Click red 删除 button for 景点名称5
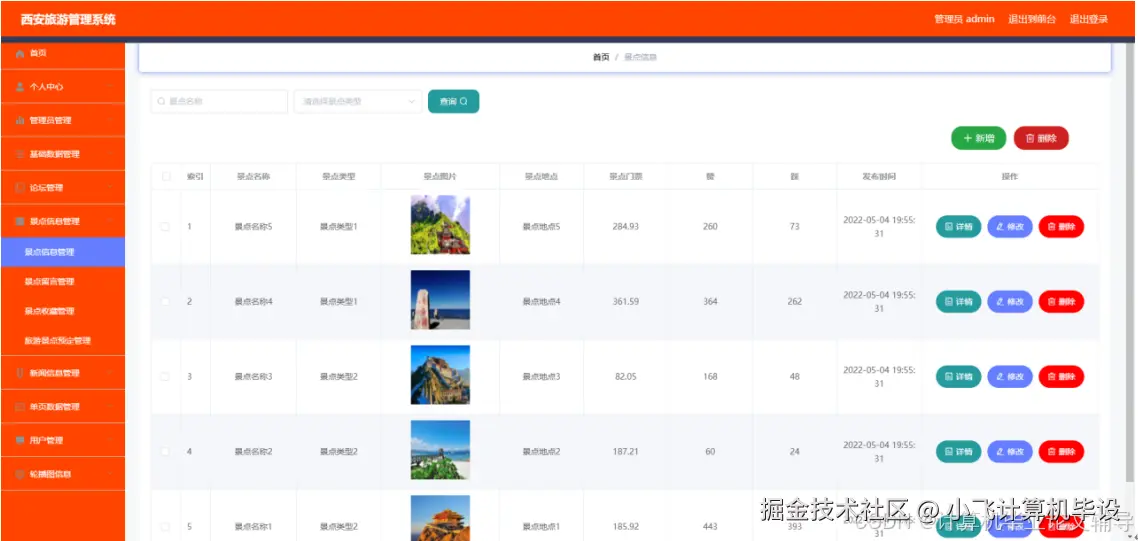The height and width of the screenshot is (541, 1138). pos(1061,227)
